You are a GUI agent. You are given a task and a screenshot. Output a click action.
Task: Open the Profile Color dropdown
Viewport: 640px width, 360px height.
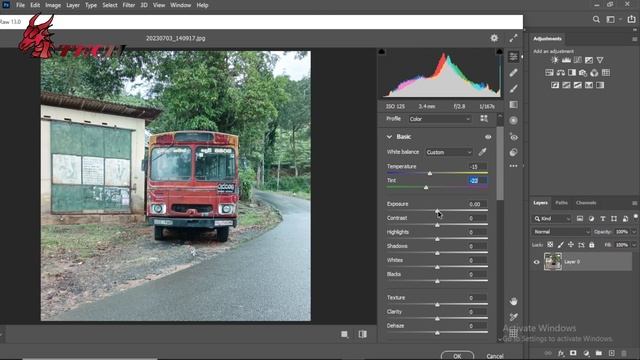tap(440, 119)
